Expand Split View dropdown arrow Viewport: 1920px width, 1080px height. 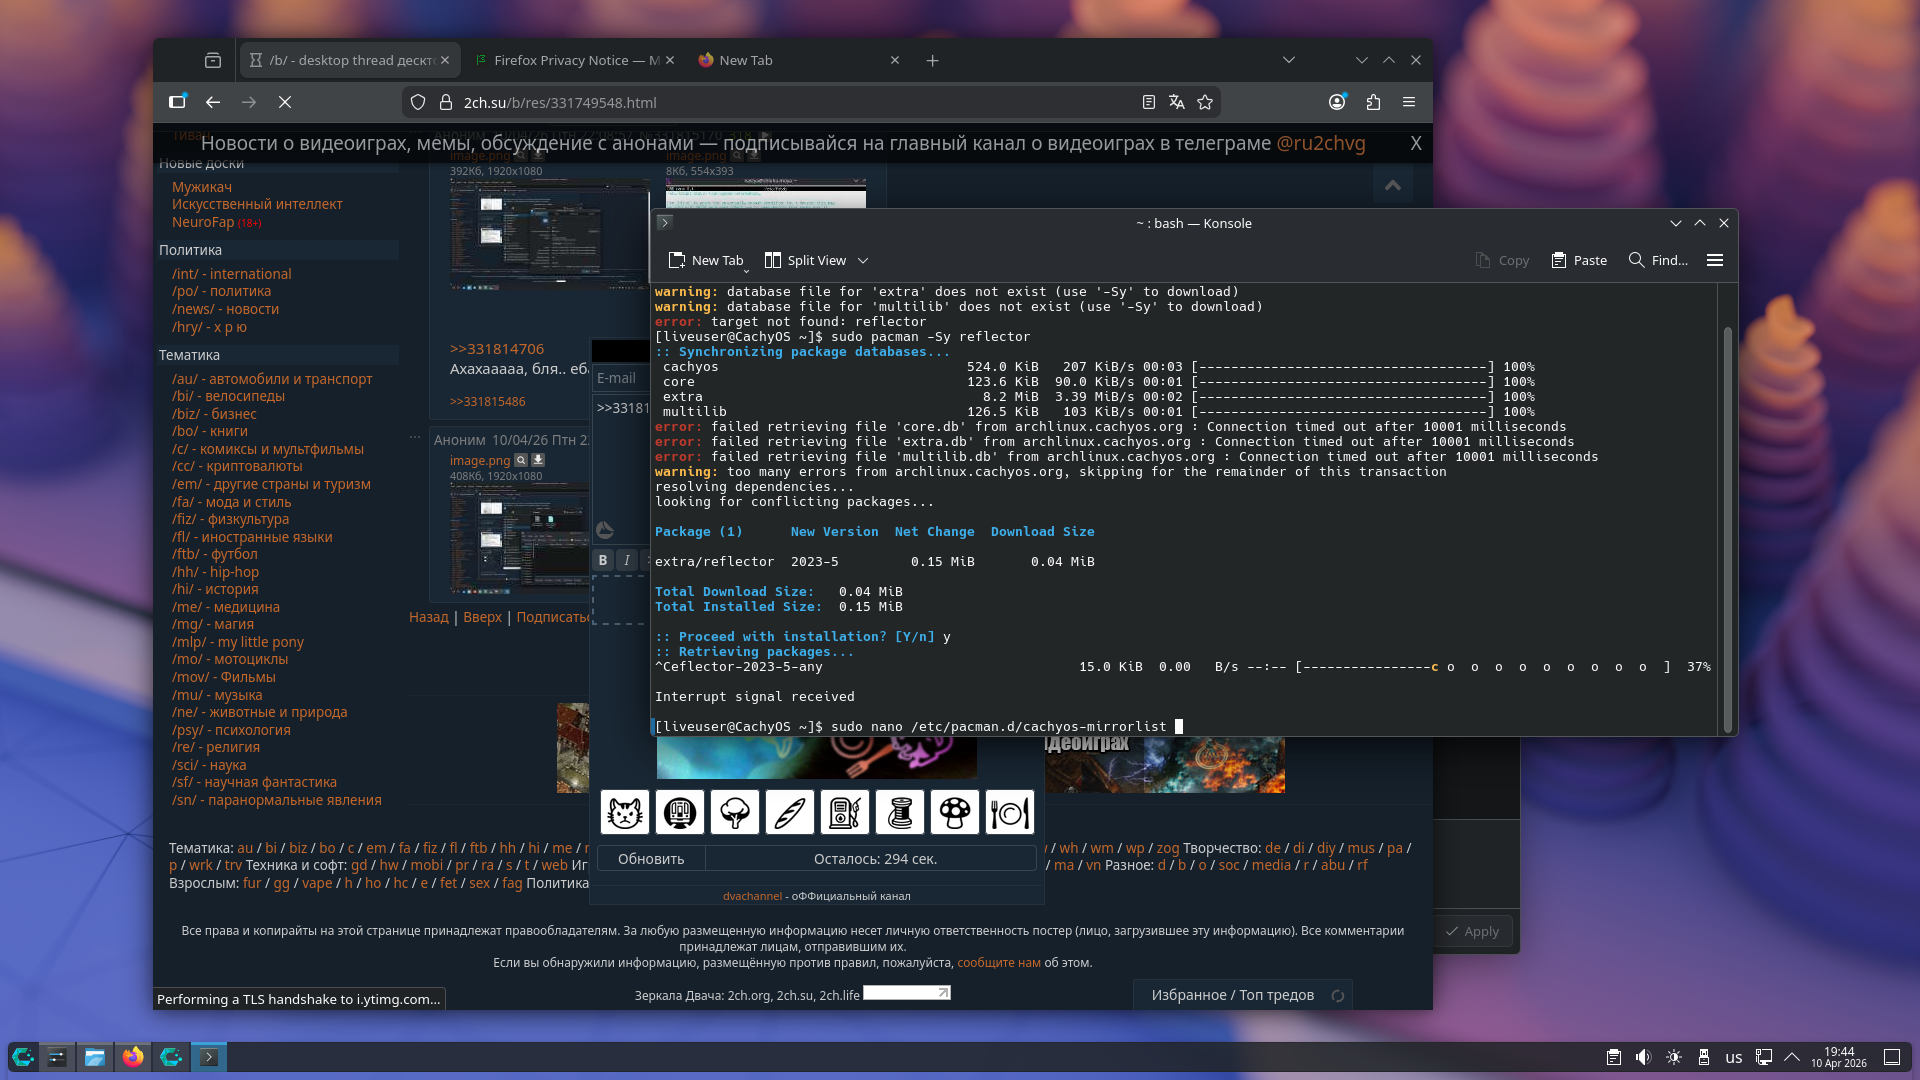(863, 261)
